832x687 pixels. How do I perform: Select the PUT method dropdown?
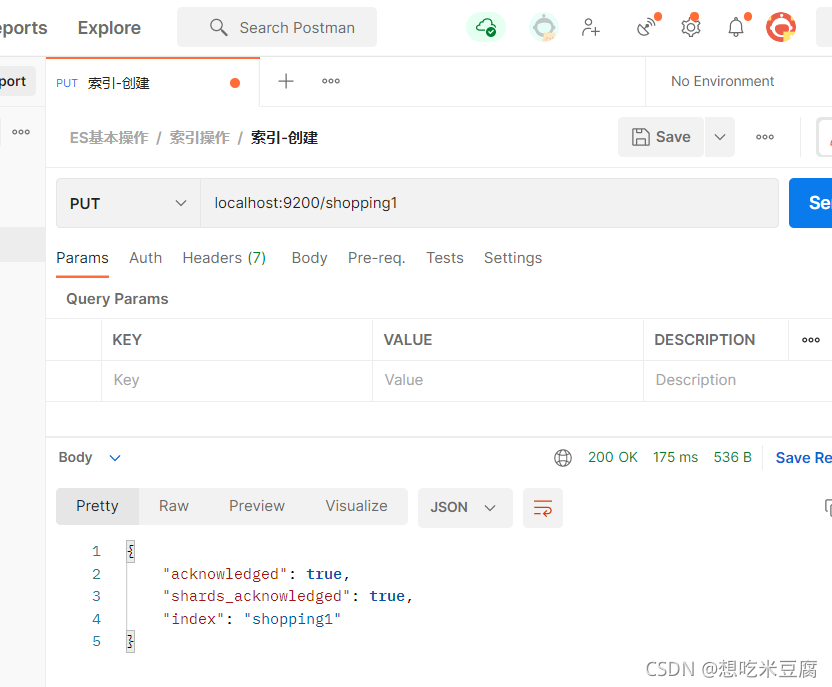tap(128, 203)
